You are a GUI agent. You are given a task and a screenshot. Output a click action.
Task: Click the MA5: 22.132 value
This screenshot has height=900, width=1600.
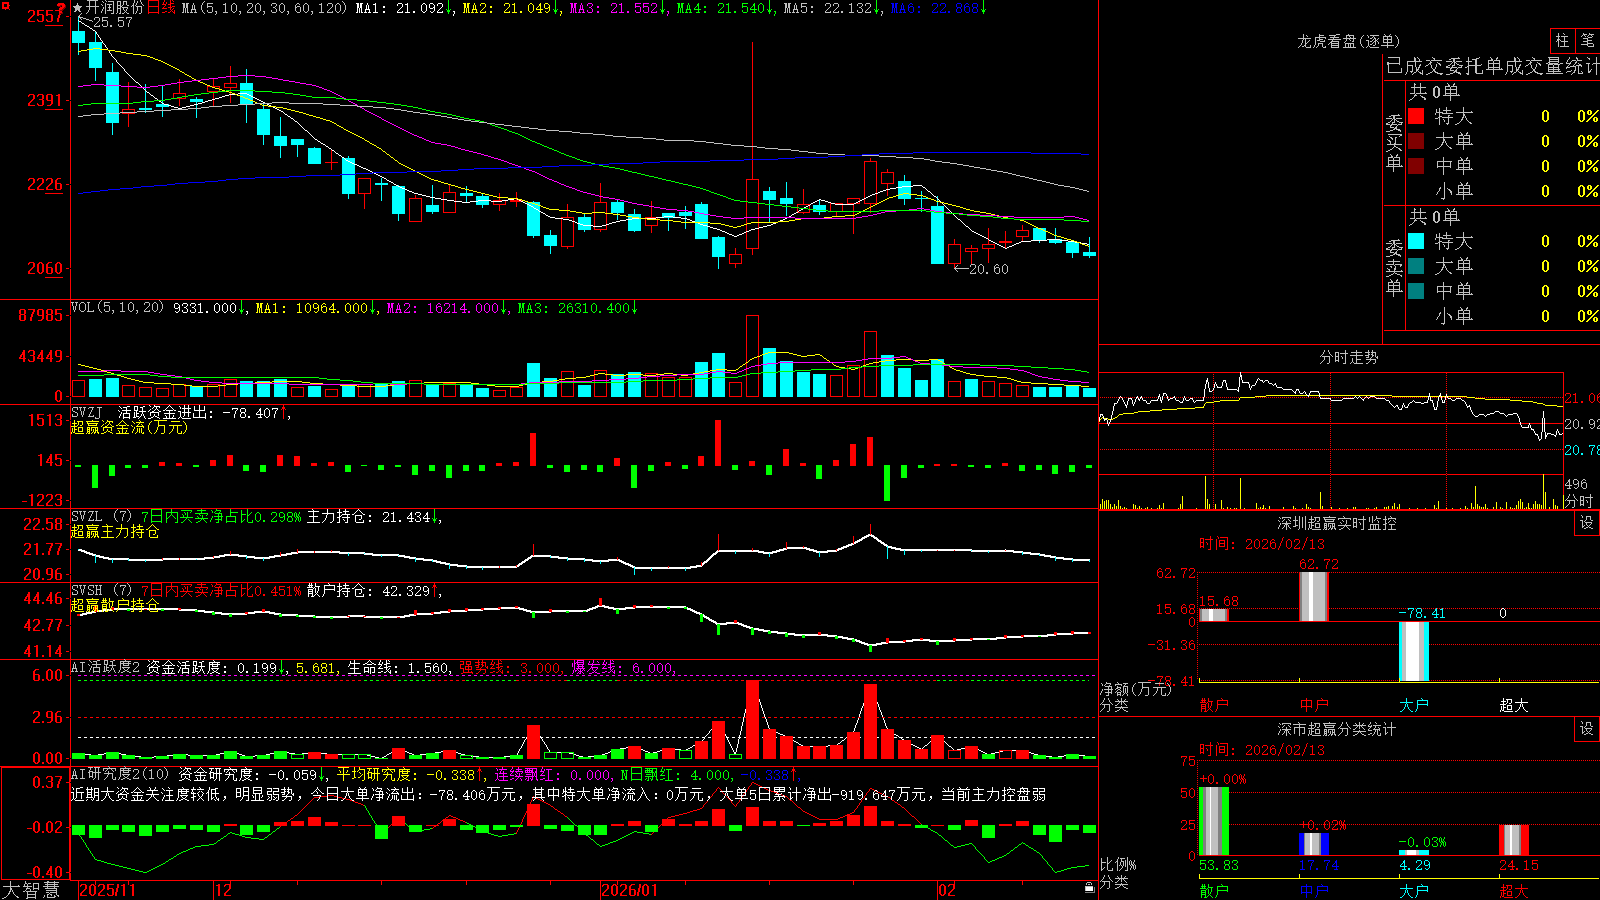point(831,8)
